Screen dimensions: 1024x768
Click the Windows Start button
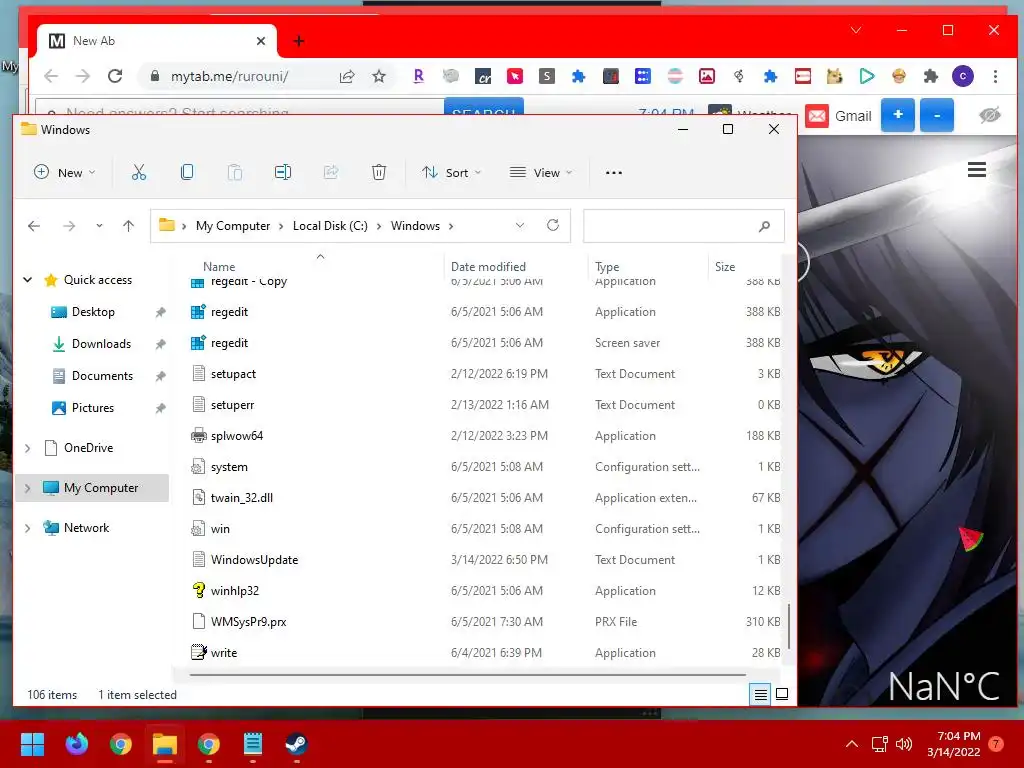(x=32, y=744)
